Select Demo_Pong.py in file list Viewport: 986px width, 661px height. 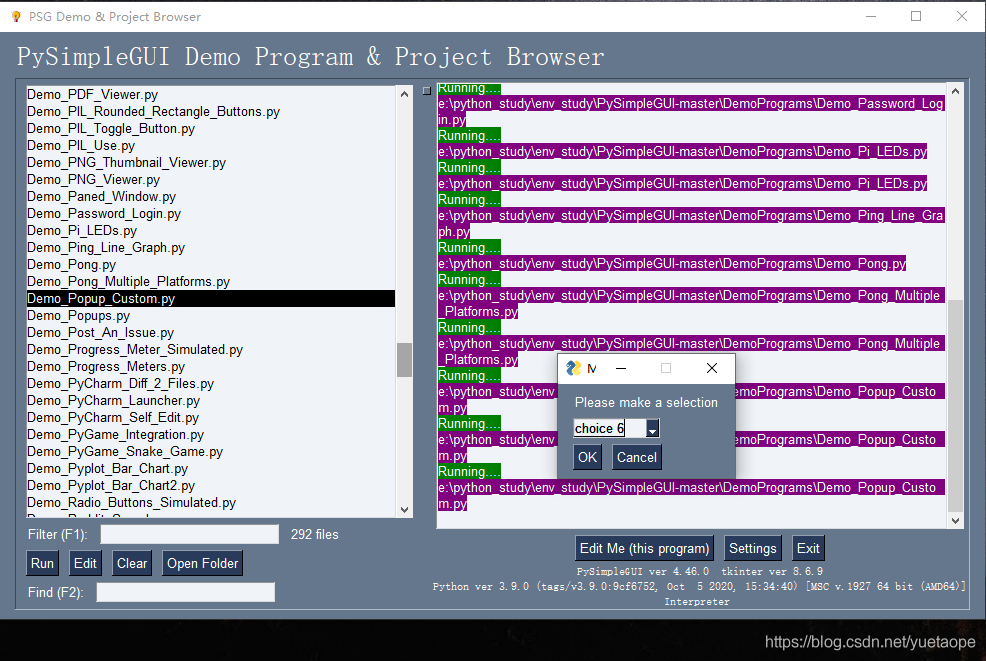(211, 264)
